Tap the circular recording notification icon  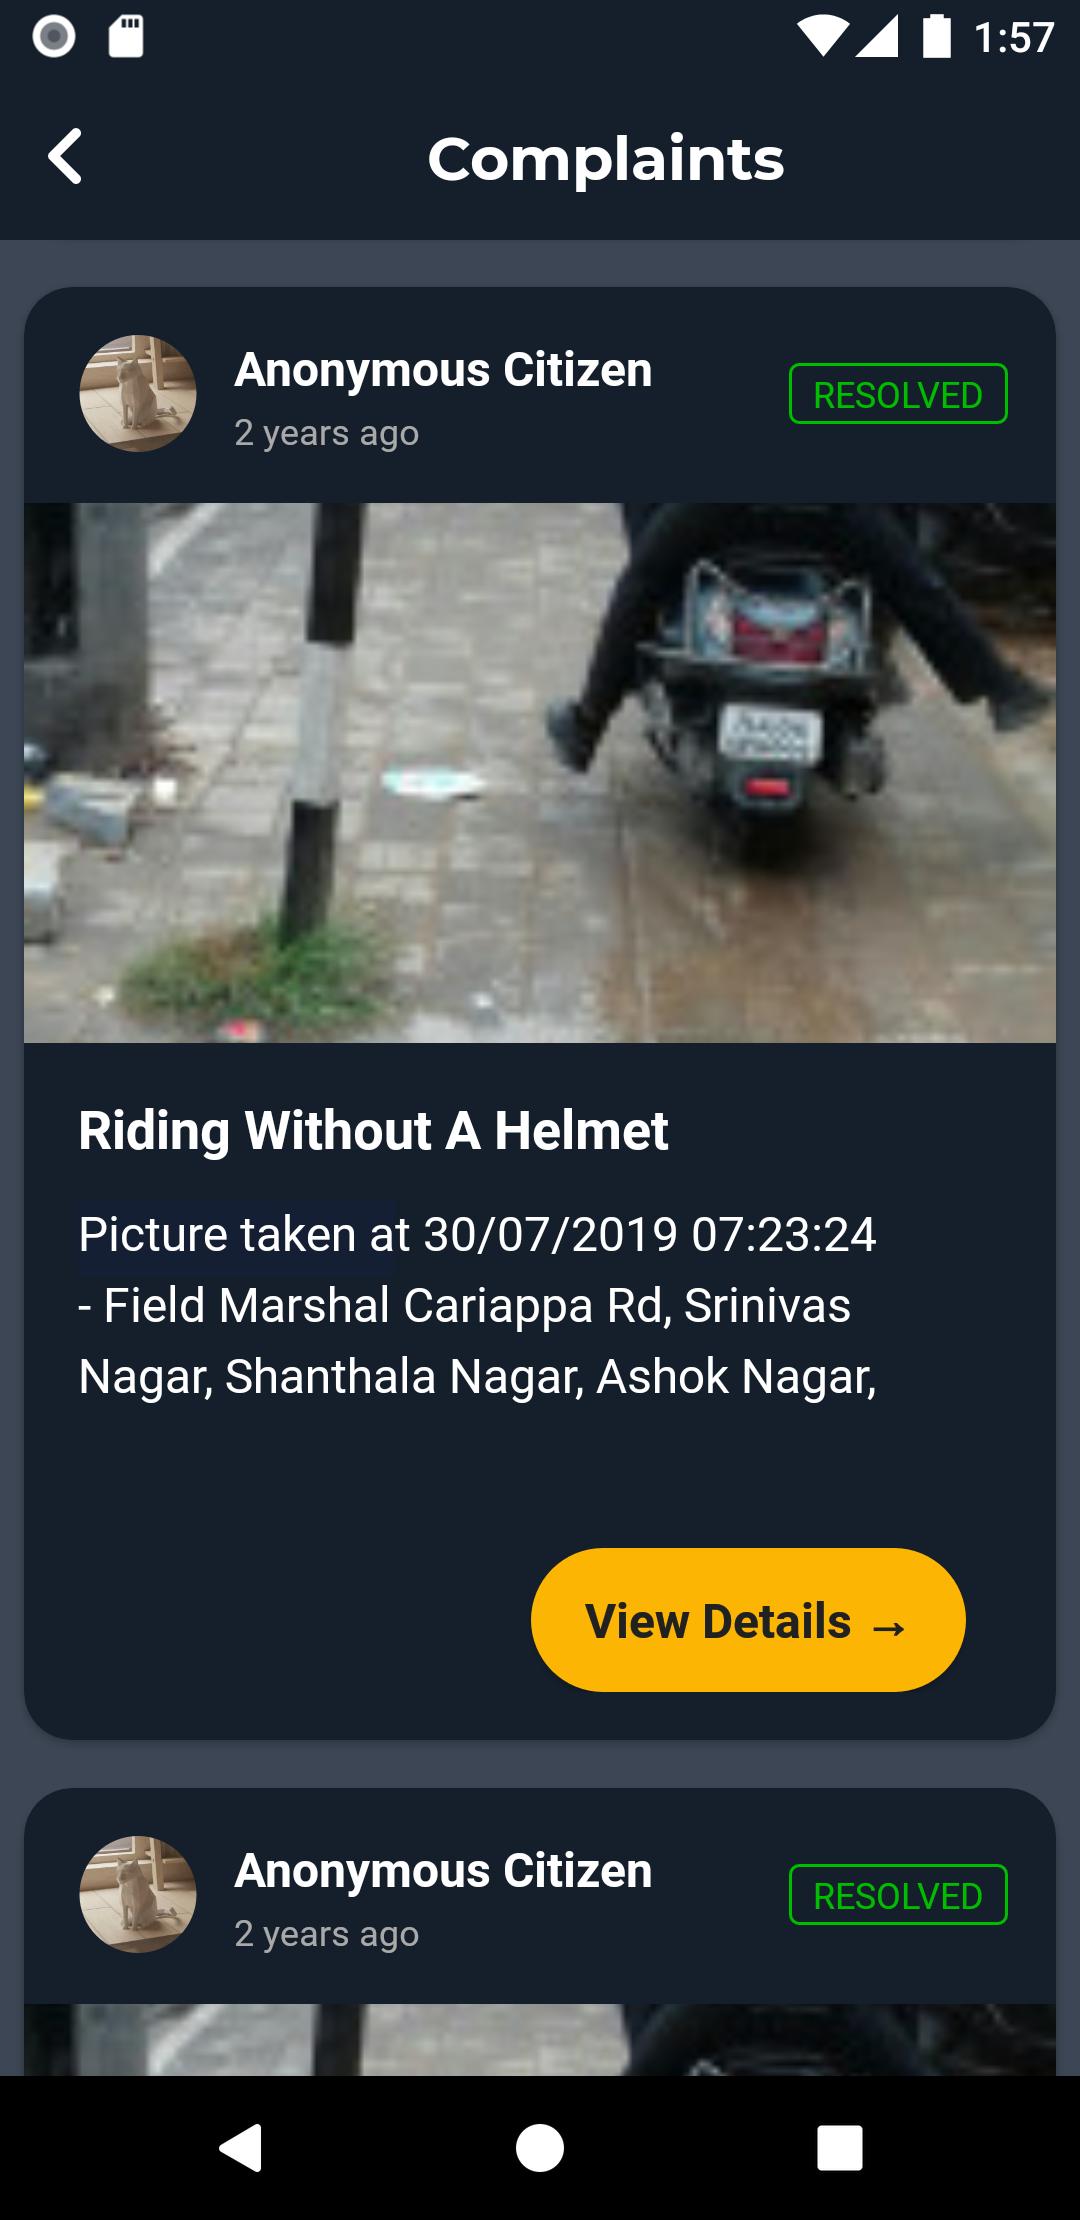click(x=54, y=37)
